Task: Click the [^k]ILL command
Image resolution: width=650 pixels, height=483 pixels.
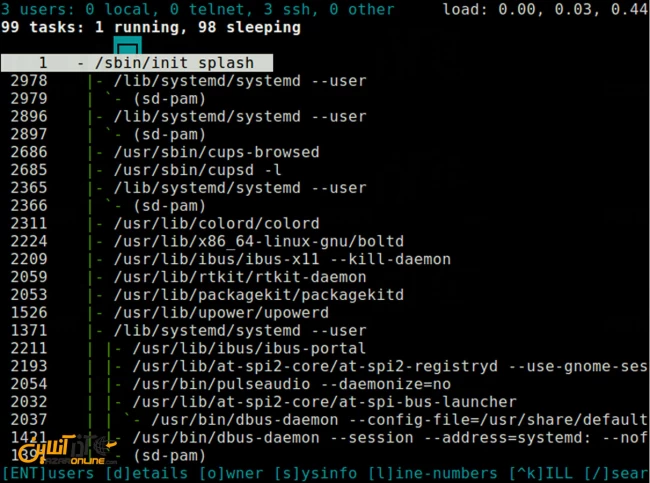Action: [541, 473]
